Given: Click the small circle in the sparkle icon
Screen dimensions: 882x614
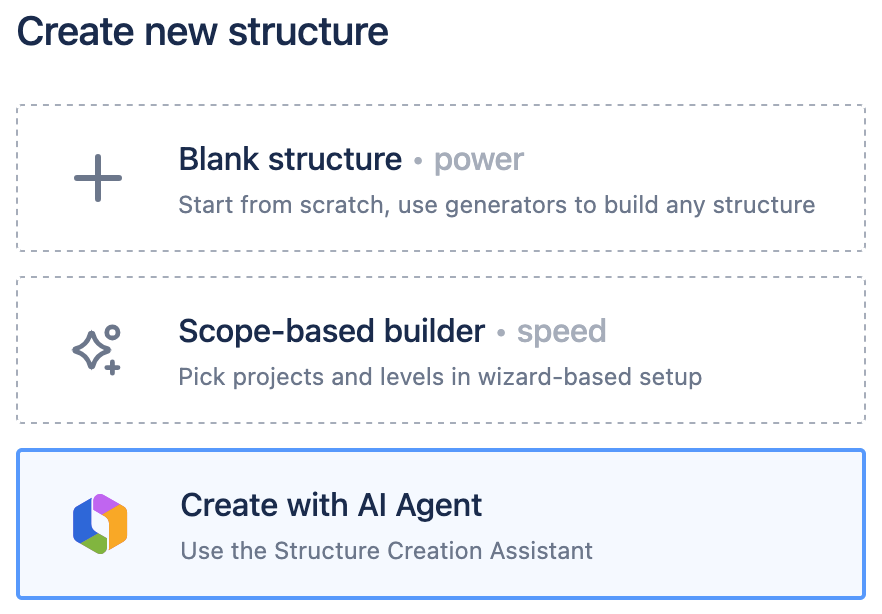Looking at the screenshot, I should click(112, 332).
